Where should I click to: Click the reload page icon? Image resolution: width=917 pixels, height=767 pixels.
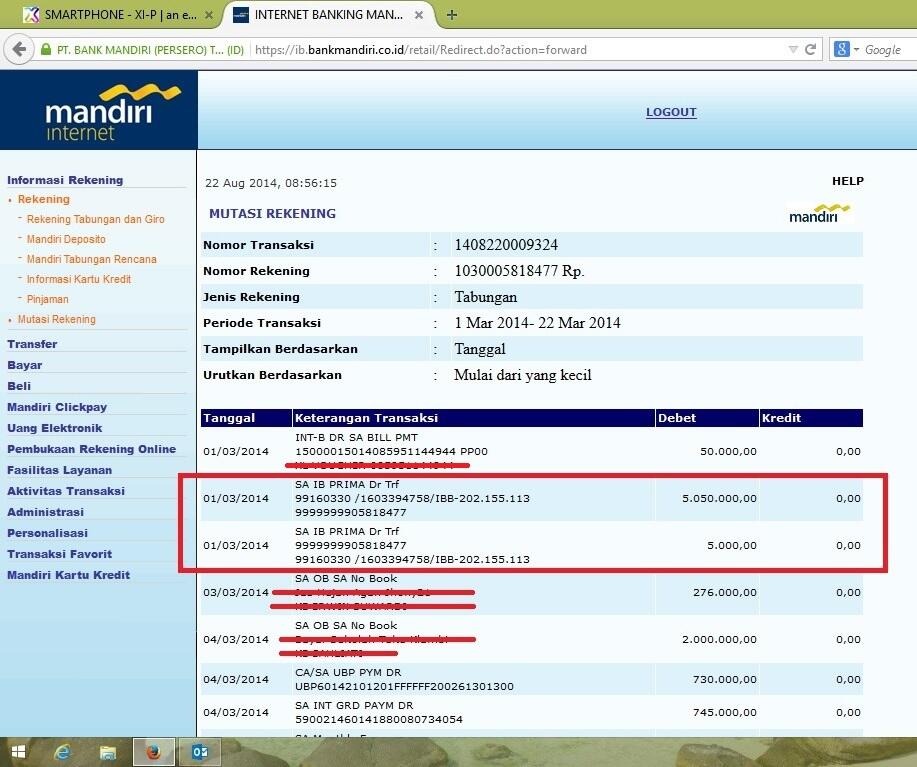(x=811, y=50)
